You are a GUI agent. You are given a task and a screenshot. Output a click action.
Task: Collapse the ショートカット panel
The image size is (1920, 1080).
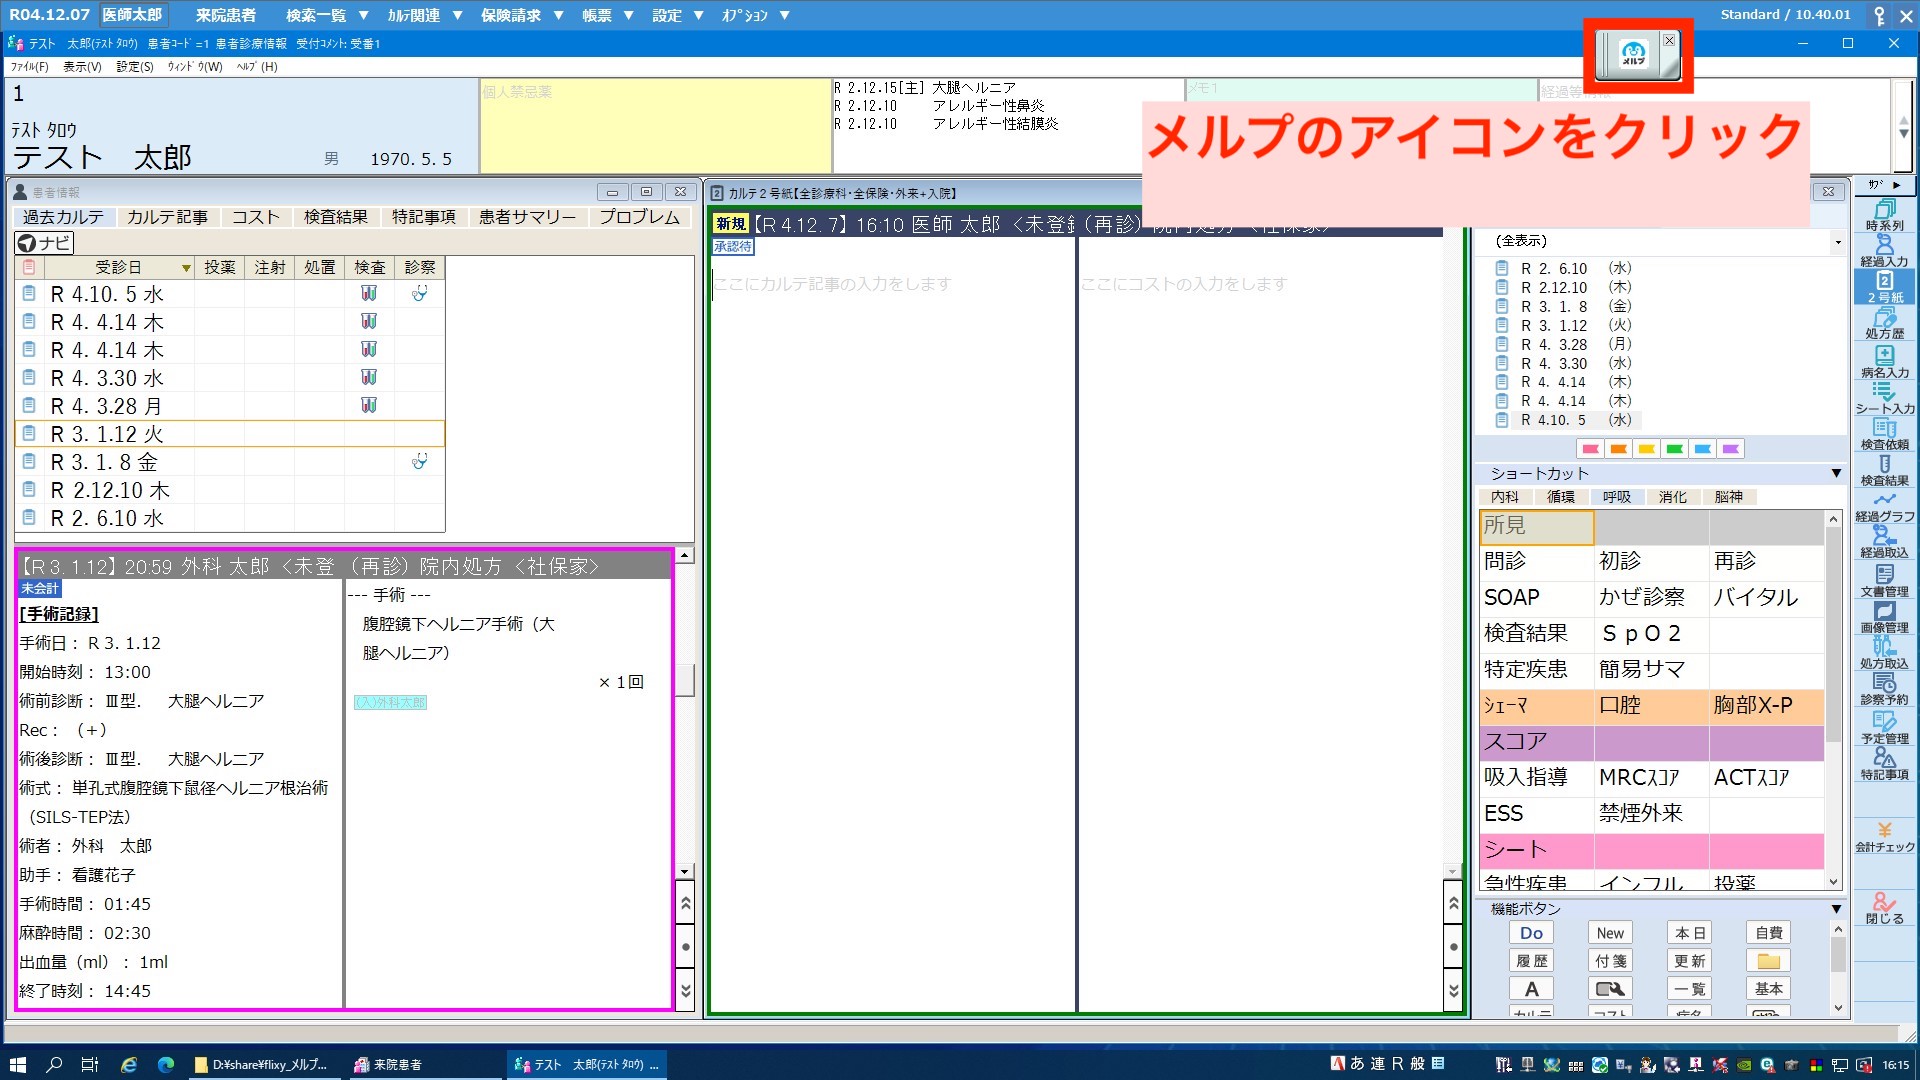coord(1836,473)
